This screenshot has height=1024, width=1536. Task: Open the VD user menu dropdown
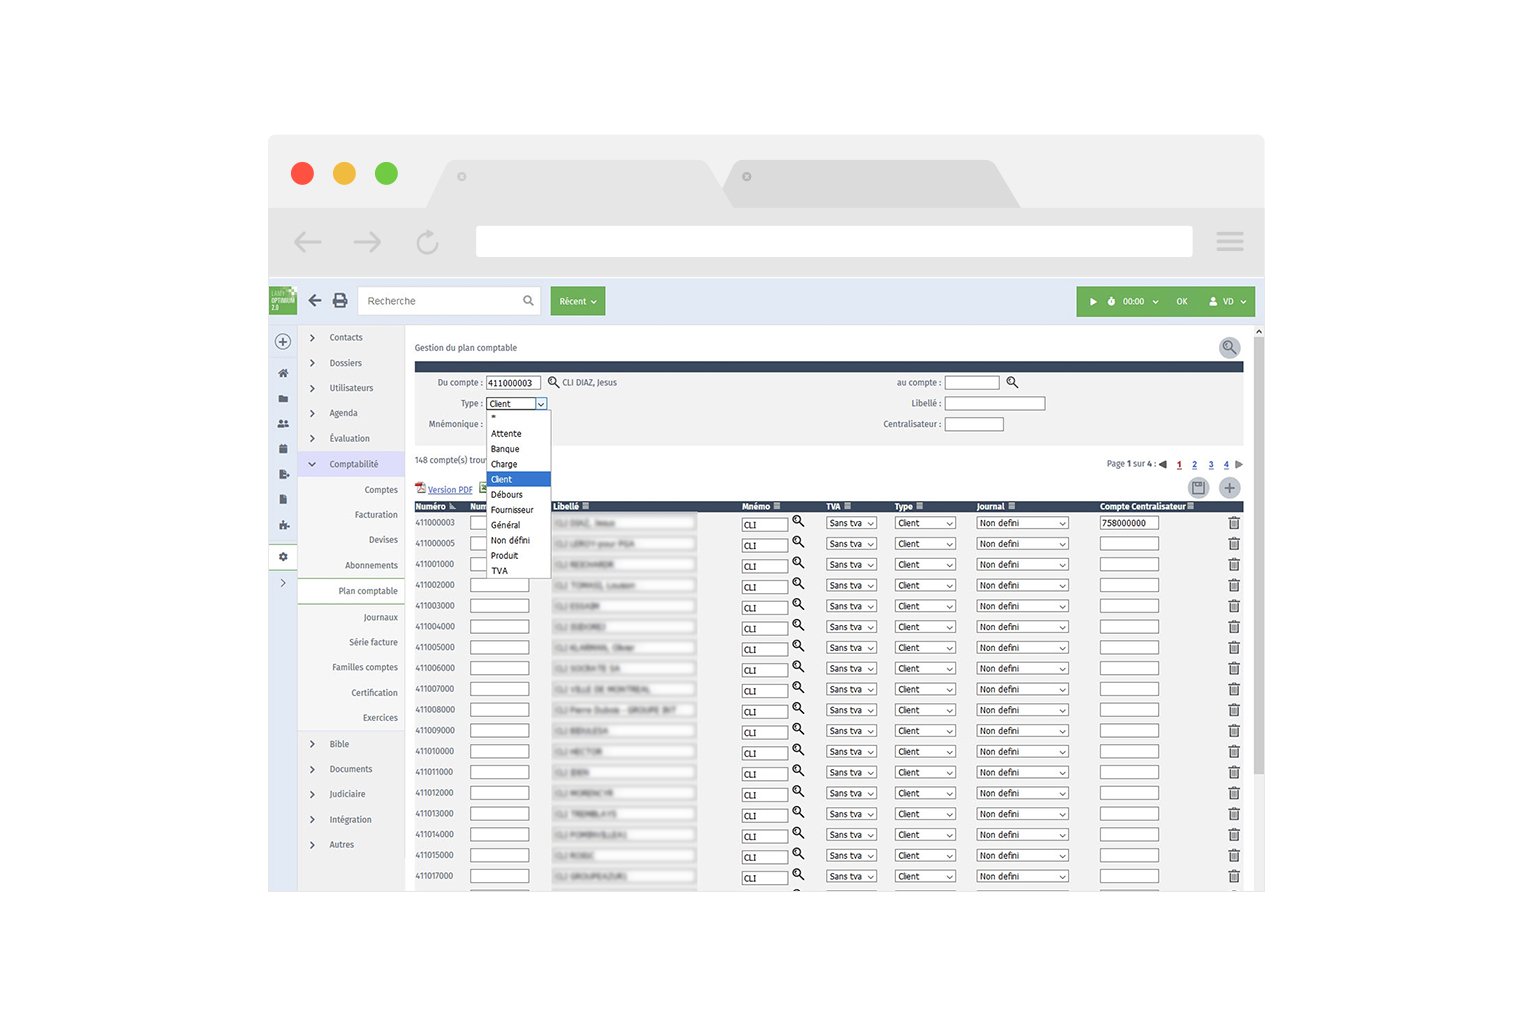[1227, 302]
